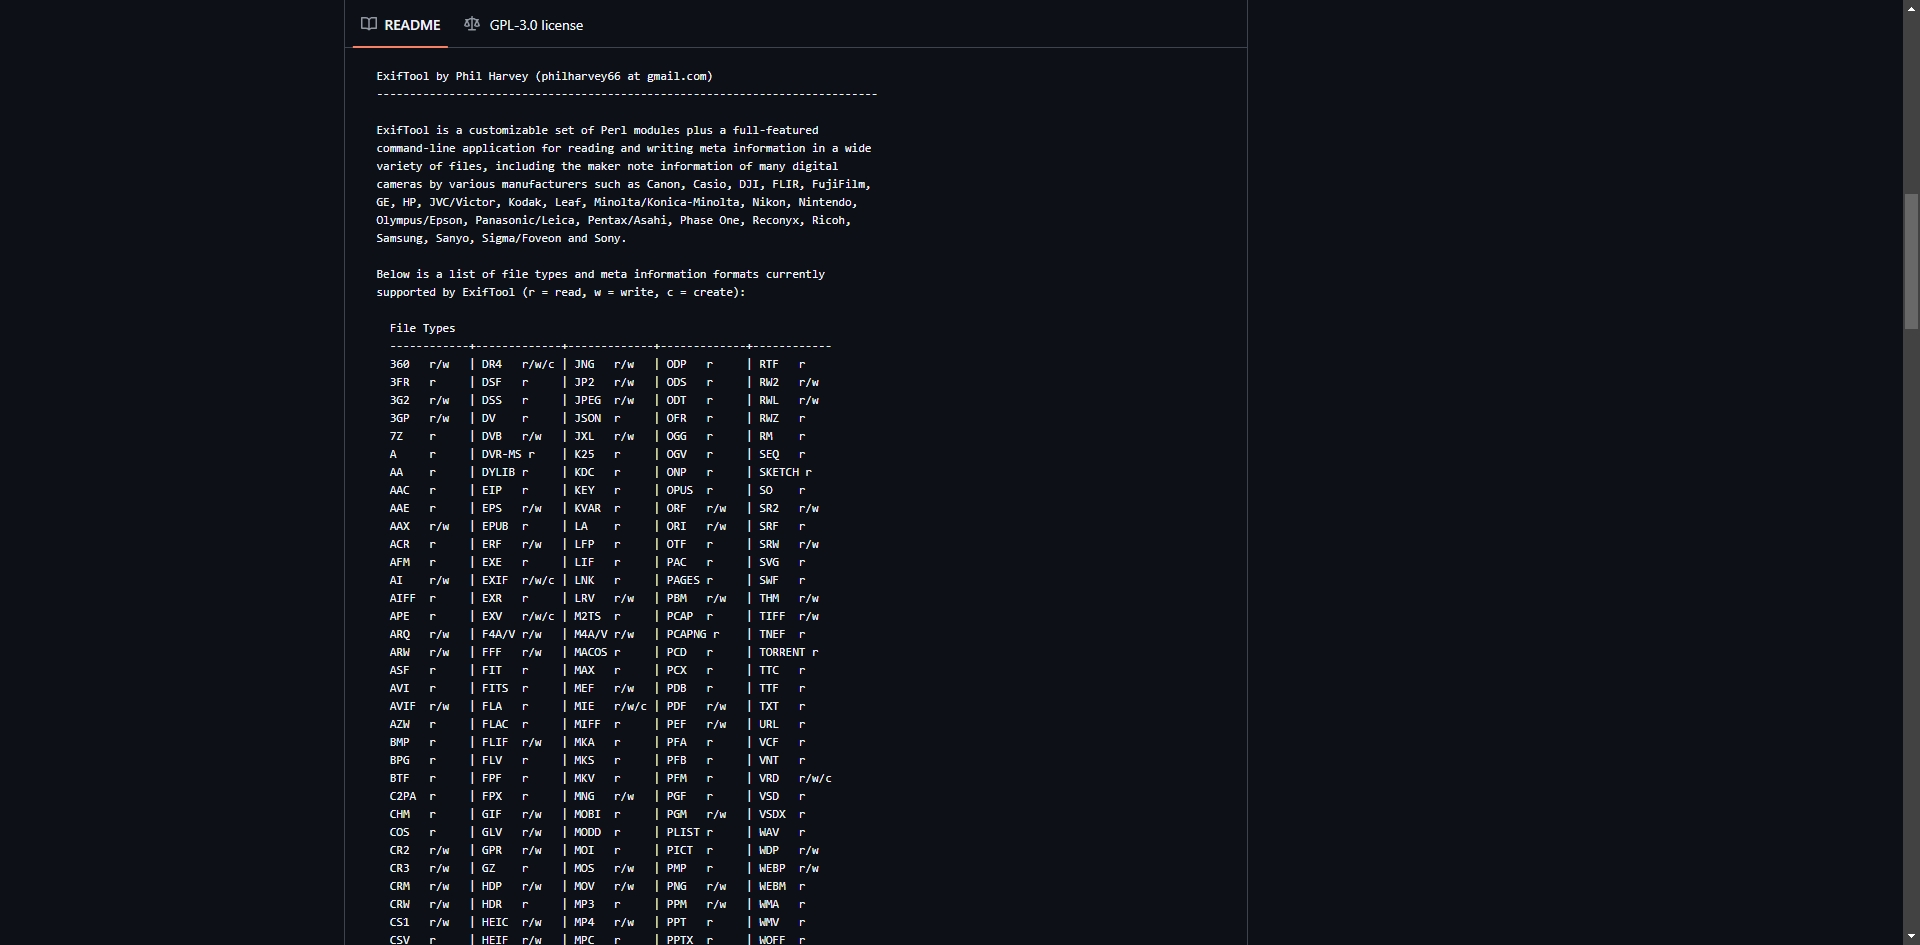
Task: Select the 'AVIF' file type entry
Action: click(402, 706)
